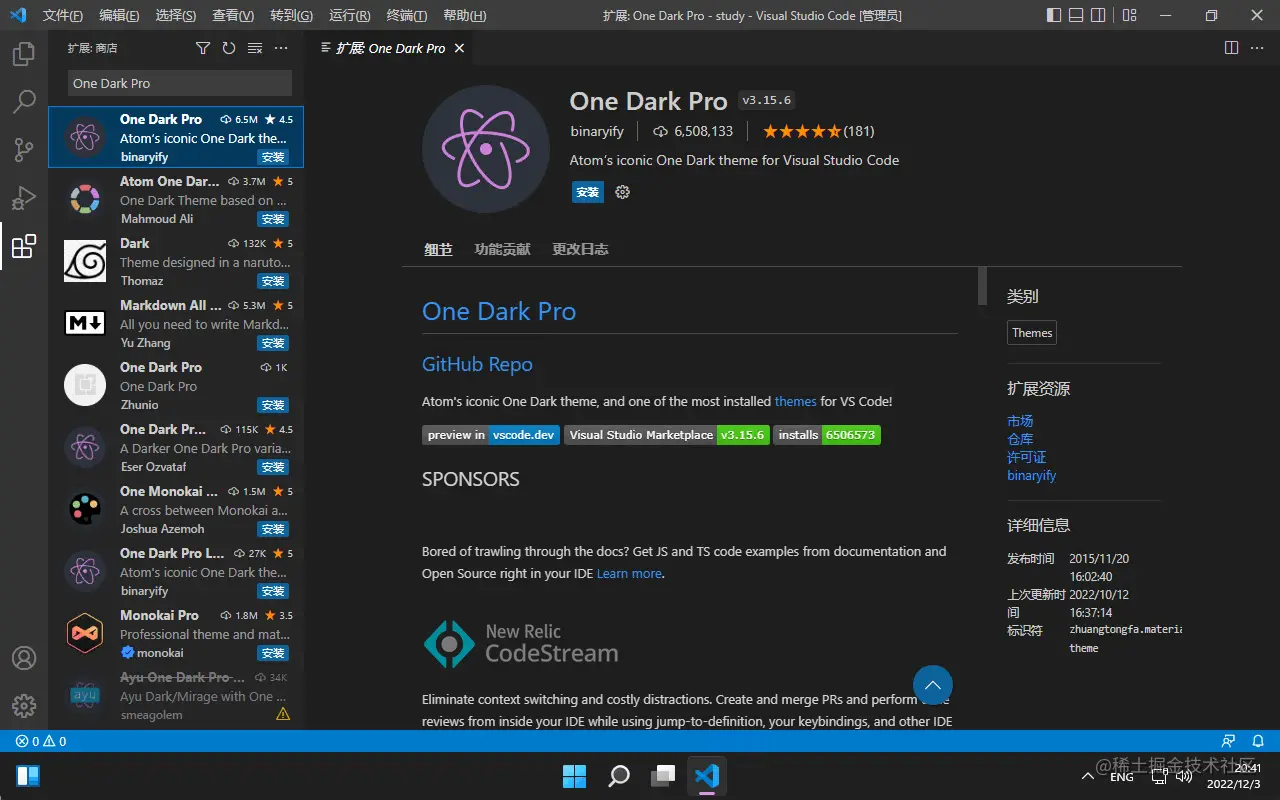Open the 市场 resource link

(1020, 421)
